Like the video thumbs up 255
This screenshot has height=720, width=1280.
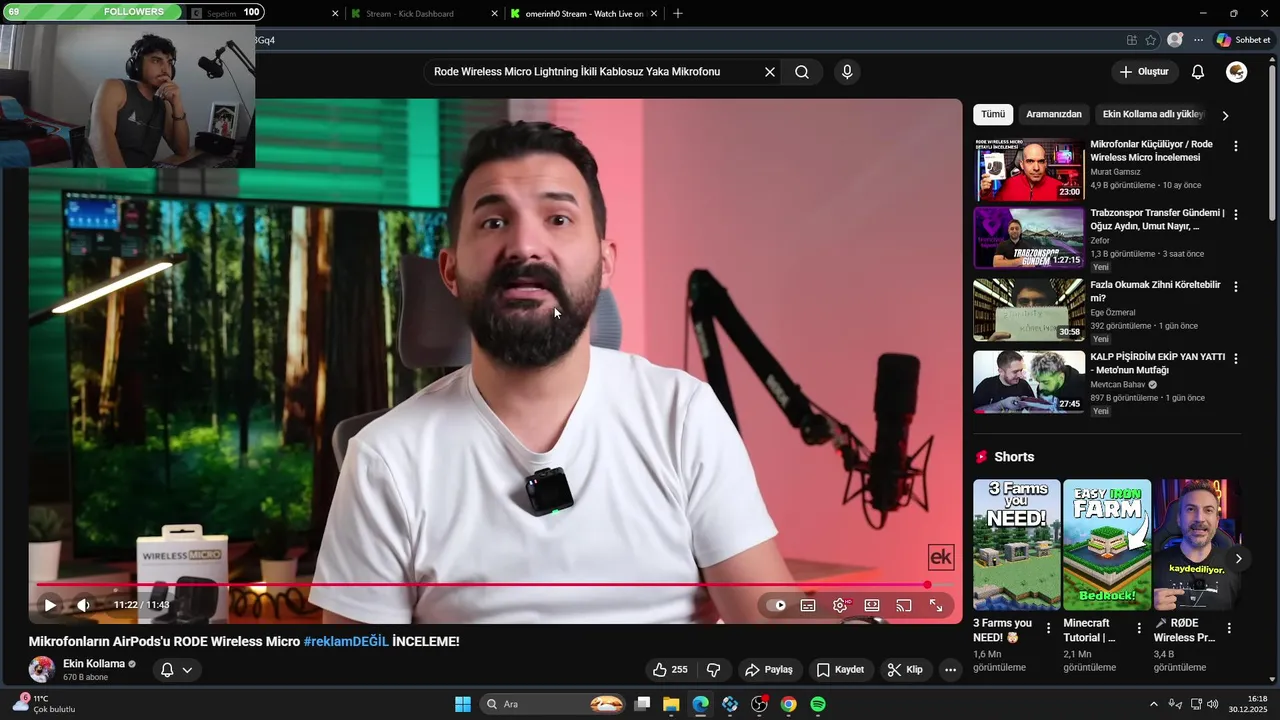(670, 670)
